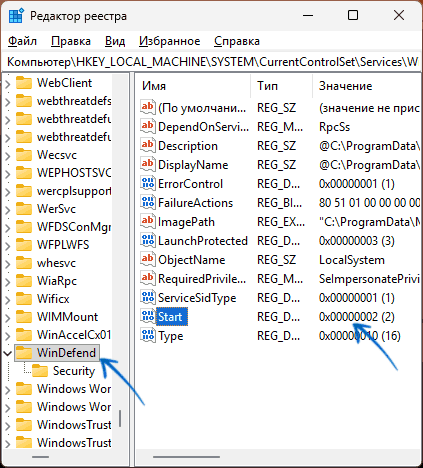Click the WiaRpc folder icon

click(x=24, y=281)
